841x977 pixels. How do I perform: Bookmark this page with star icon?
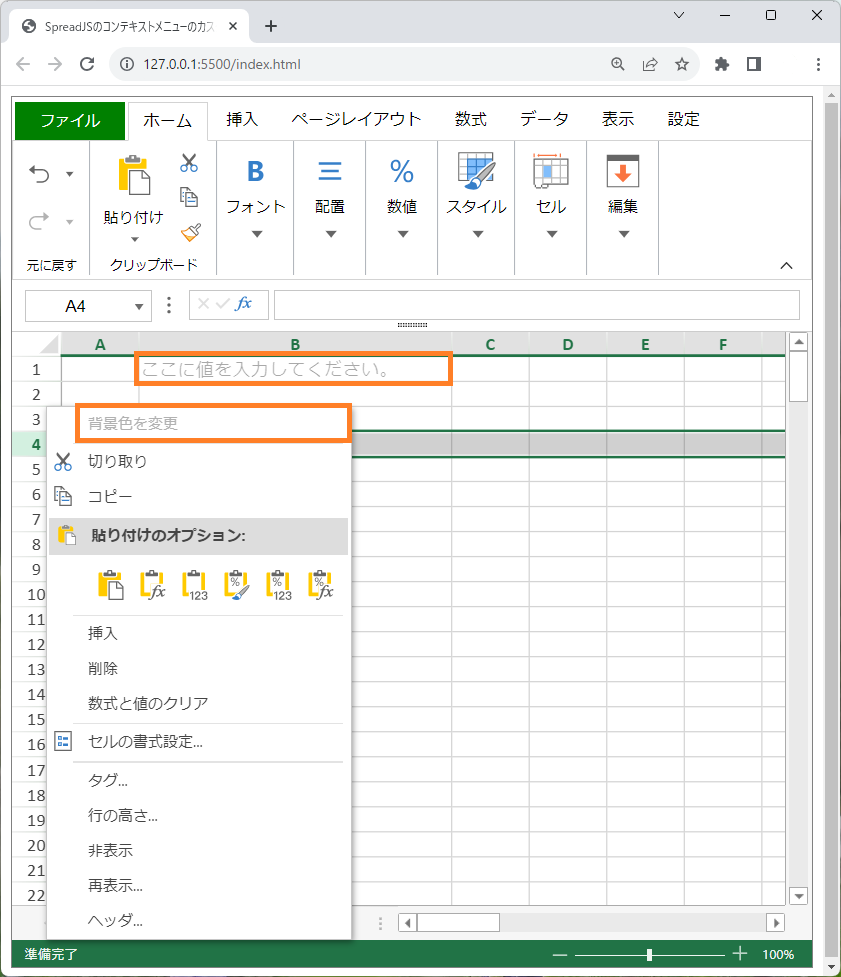[682, 64]
